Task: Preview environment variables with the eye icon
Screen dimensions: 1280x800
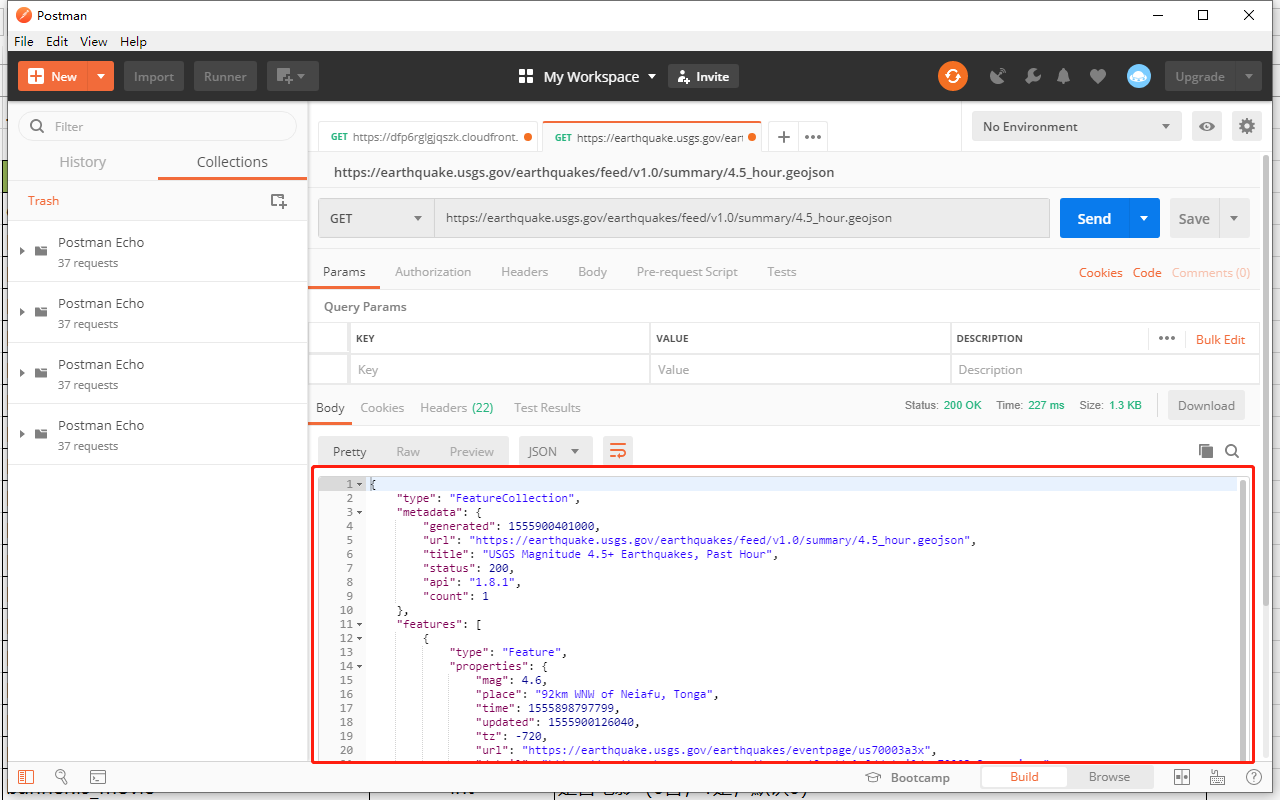Action: 1207,126
